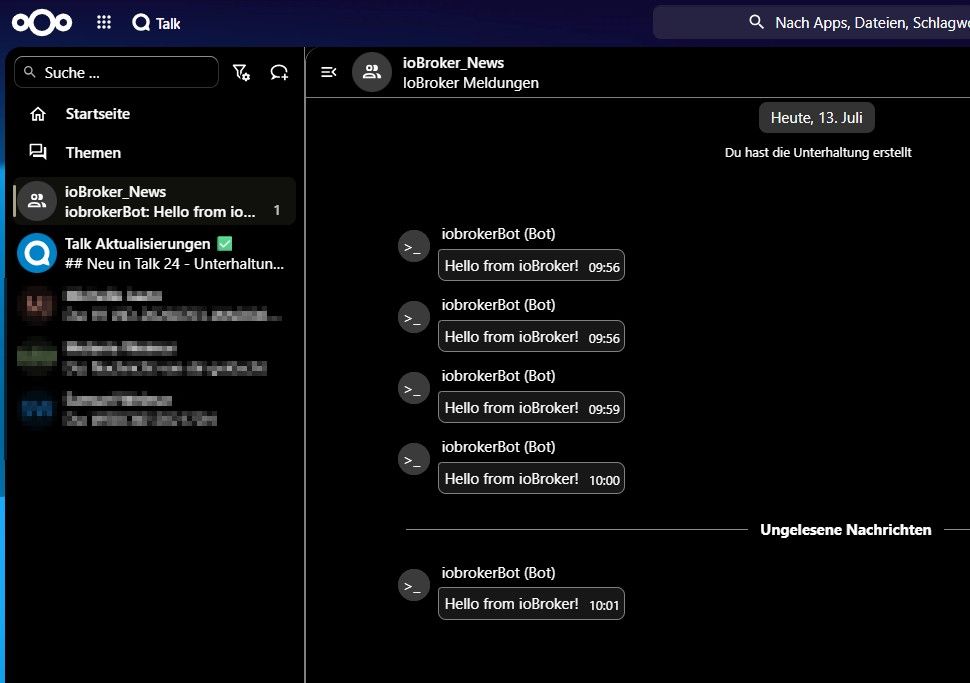Select the ioBroker_News conversation

(x=155, y=201)
